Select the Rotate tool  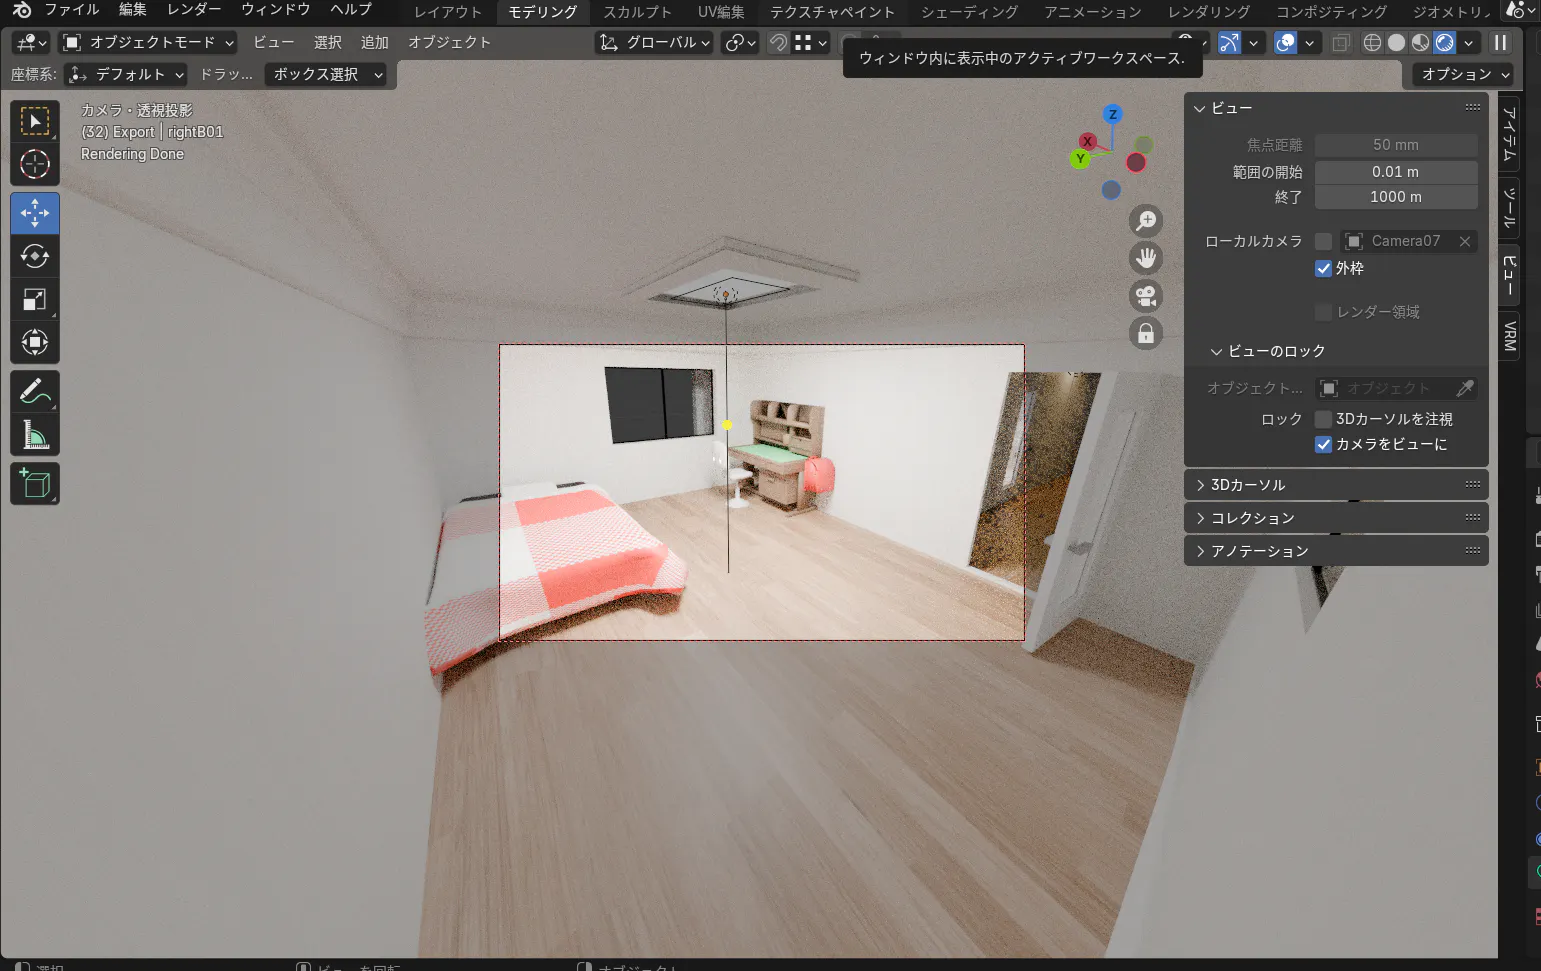coord(35,256)
